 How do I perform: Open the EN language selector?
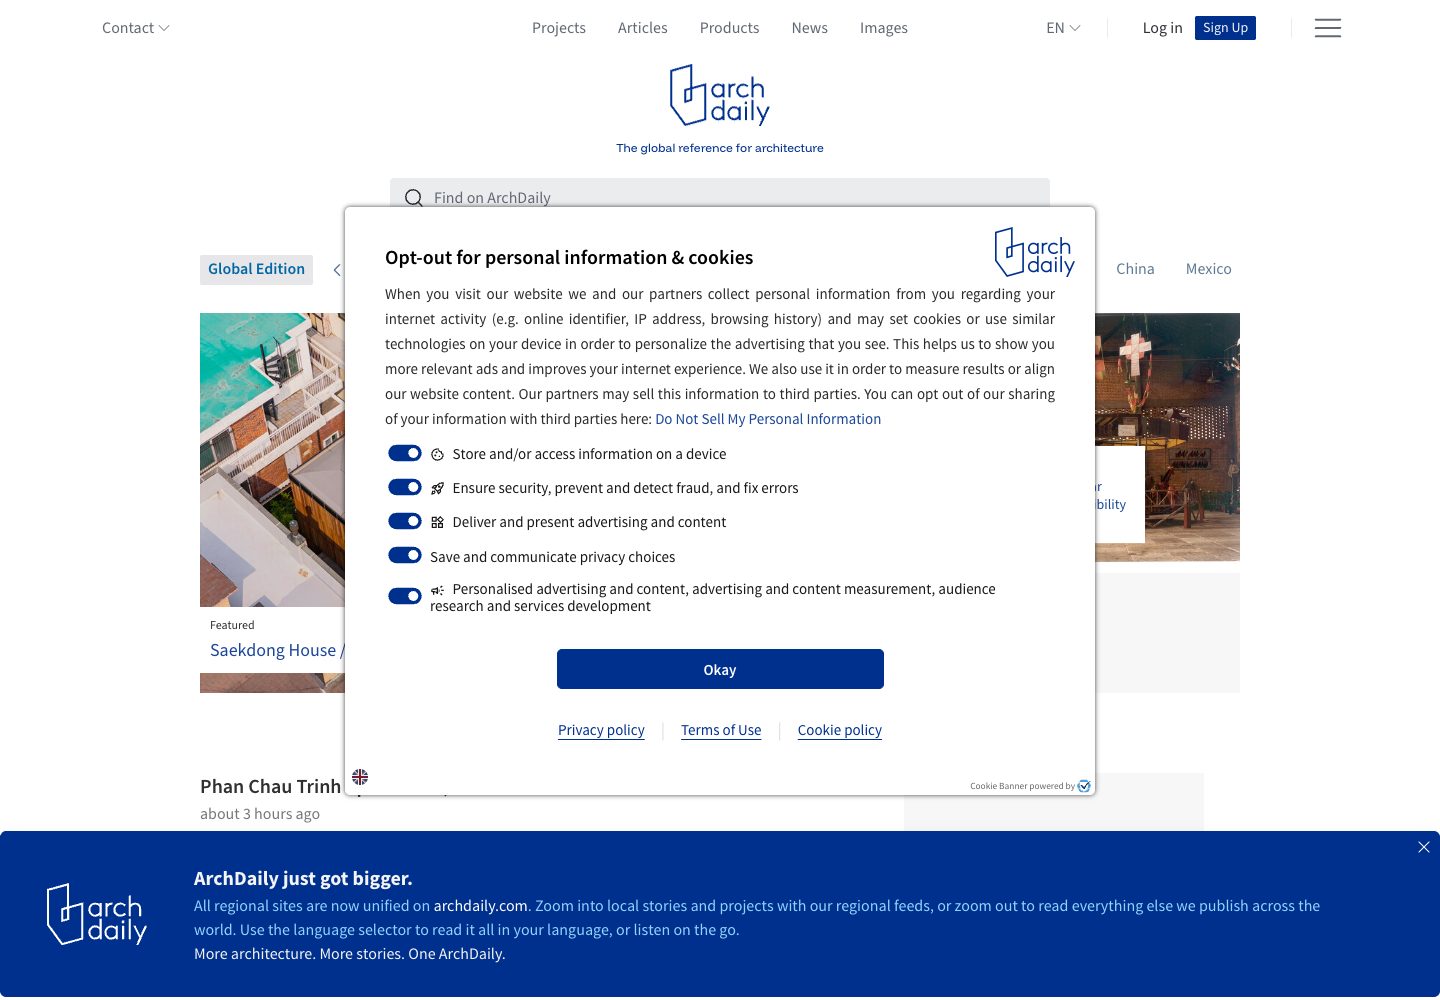[x=1063, y=28]
